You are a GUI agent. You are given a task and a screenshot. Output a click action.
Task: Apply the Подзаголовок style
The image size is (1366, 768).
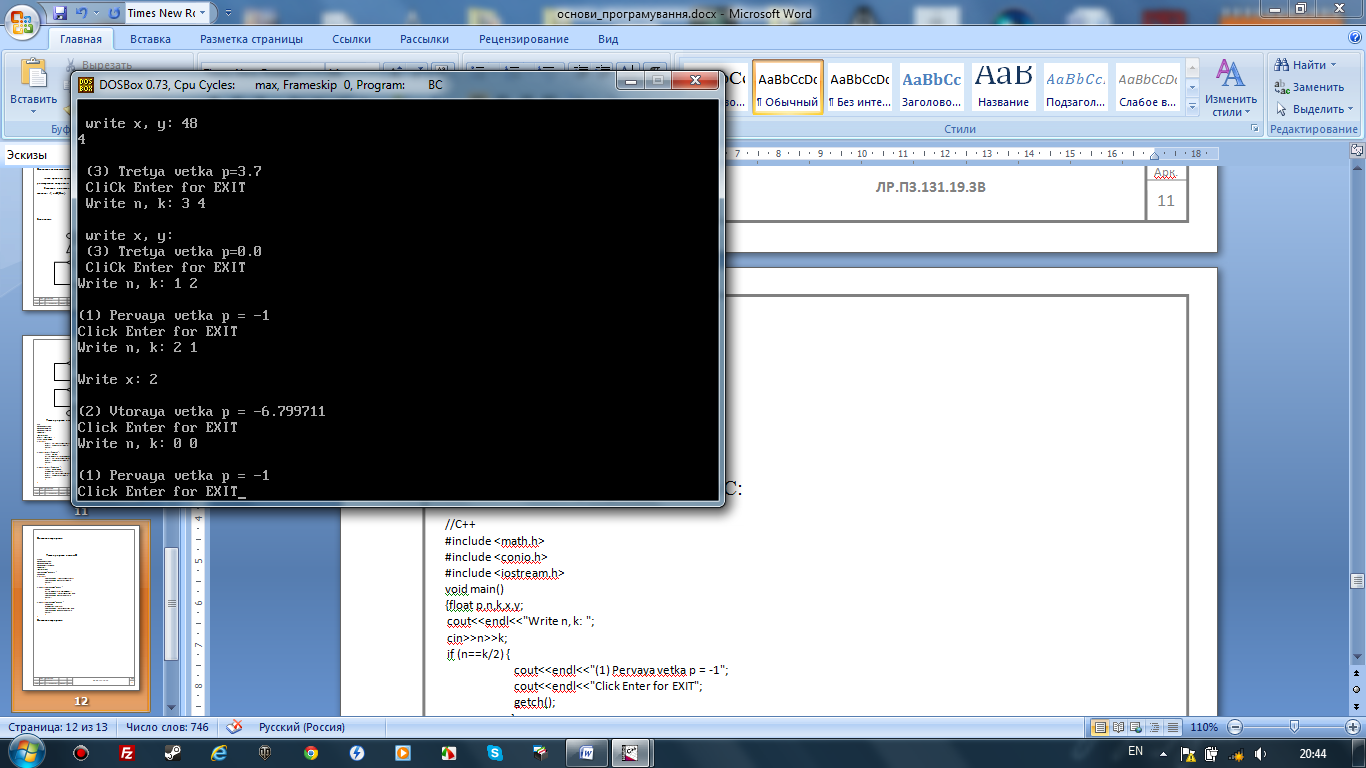[x=1076, y=87]
